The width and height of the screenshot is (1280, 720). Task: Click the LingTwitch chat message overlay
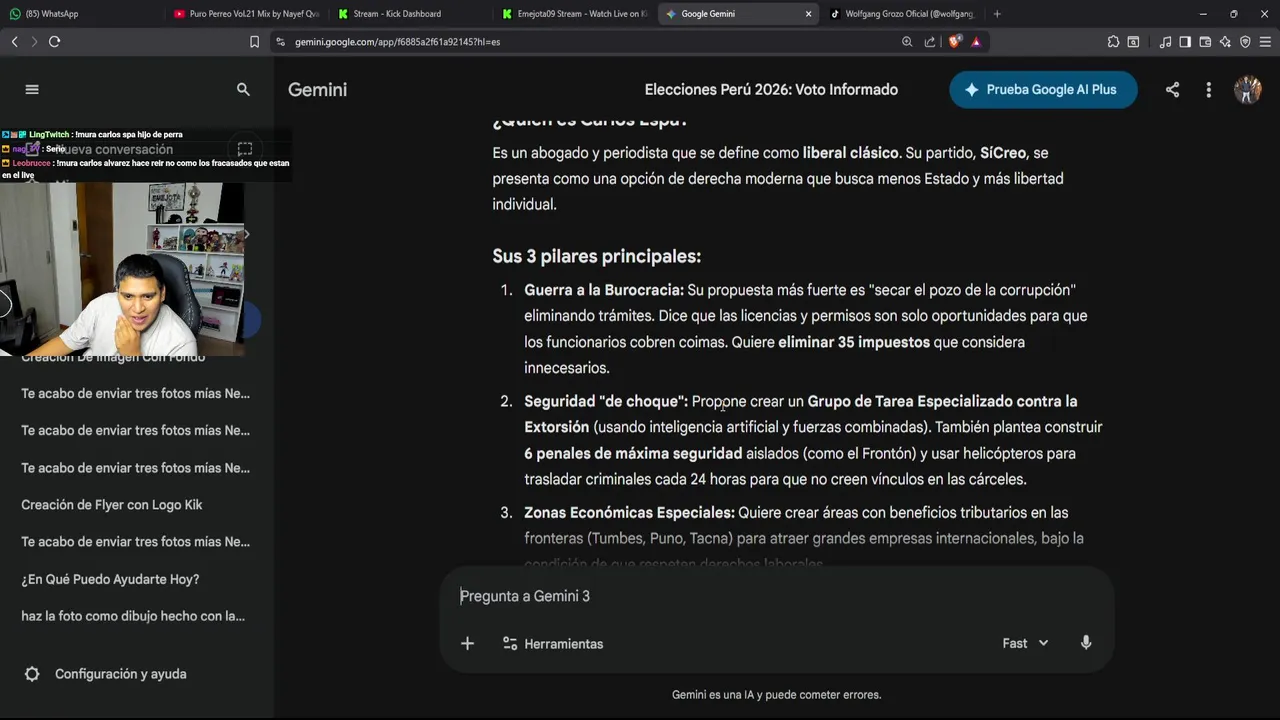click(92, 134)
